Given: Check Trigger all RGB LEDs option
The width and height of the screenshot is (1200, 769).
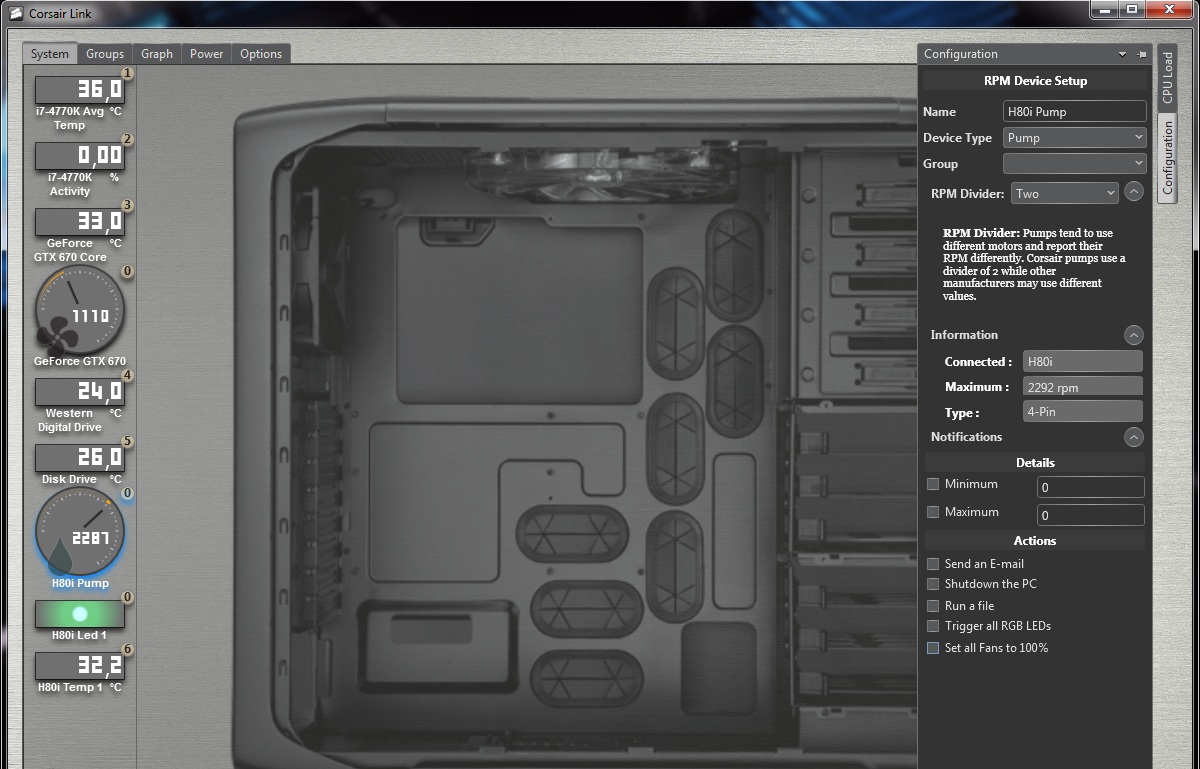Looking at the screenshot, I should (933, 626).
